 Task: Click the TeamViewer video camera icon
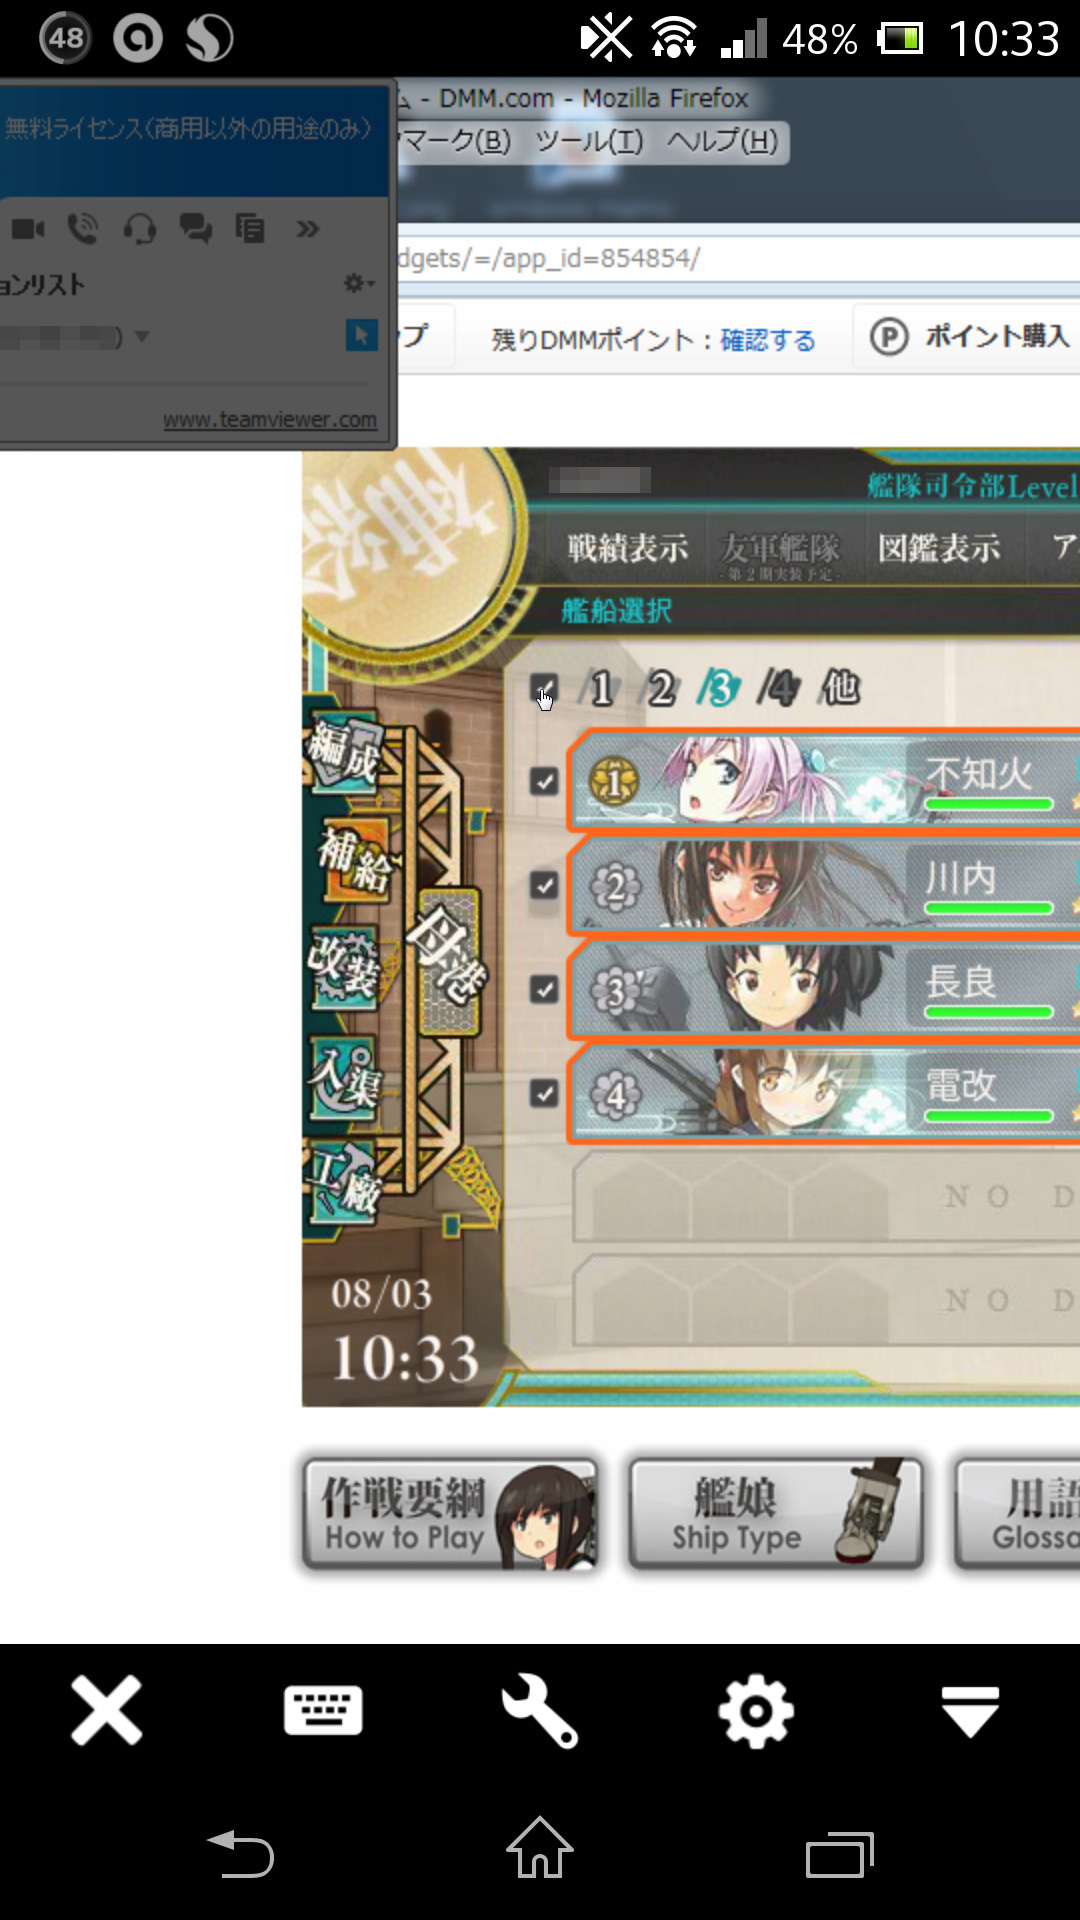[x=28, y=230]
